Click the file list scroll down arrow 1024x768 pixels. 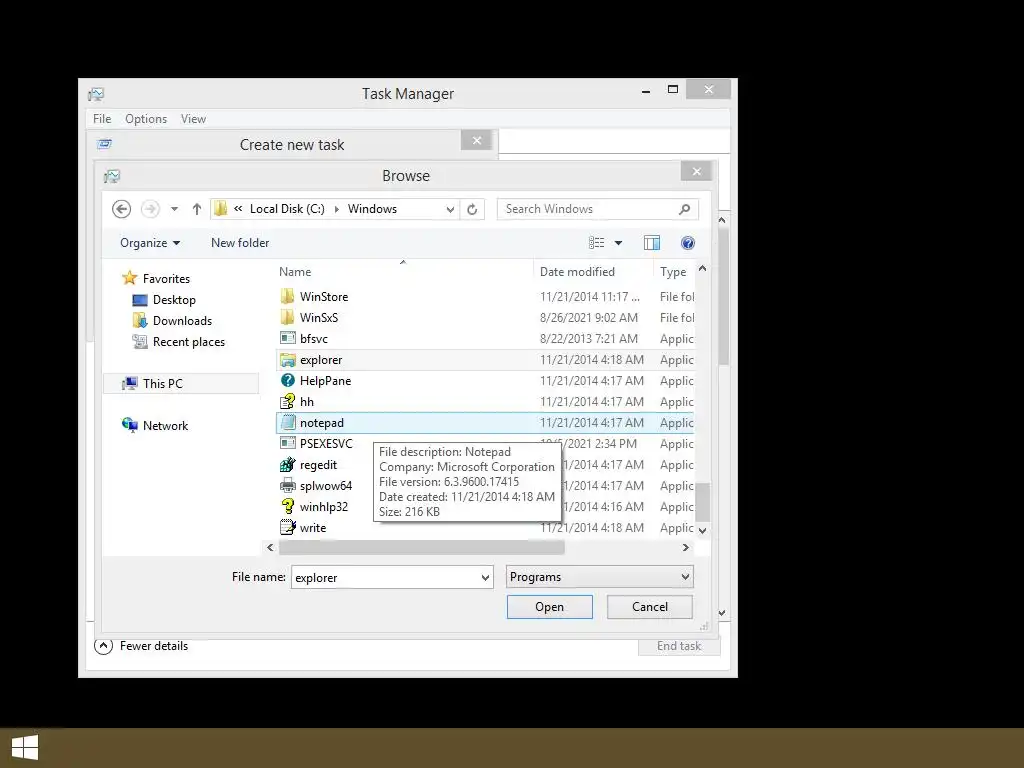pyautogui.click(x=702, y=530)
